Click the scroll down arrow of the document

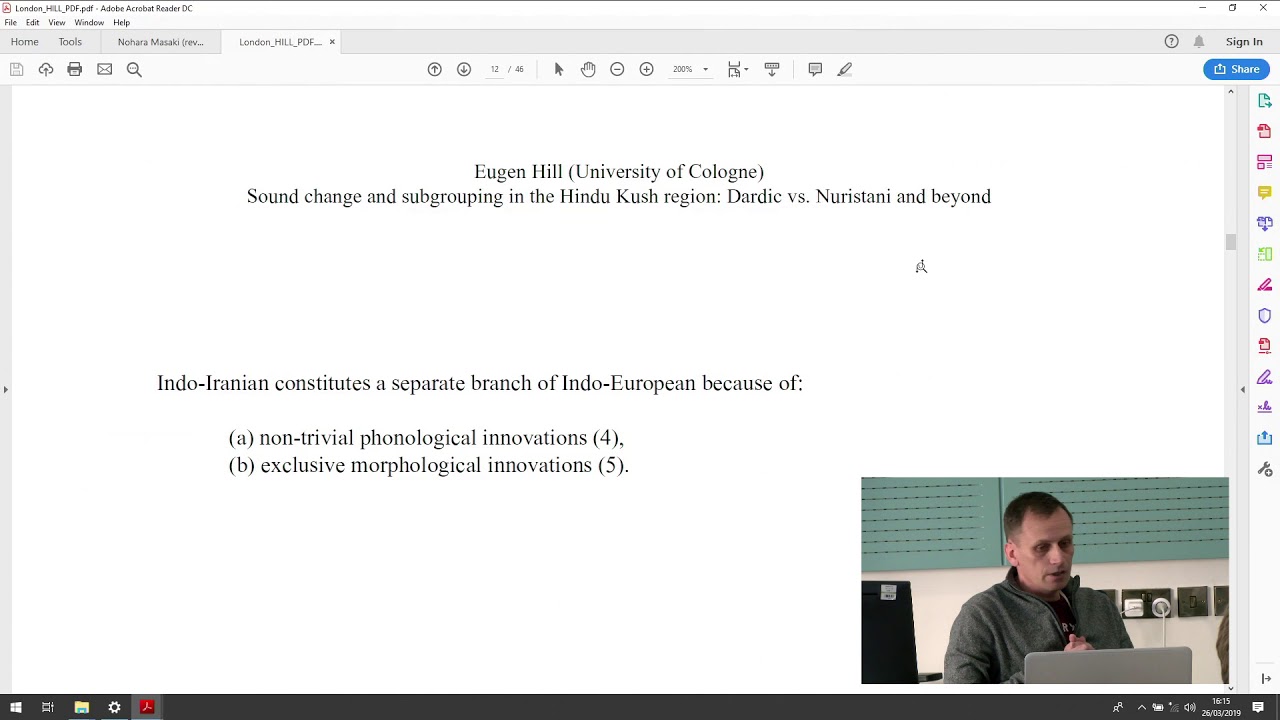point(1231,688)
